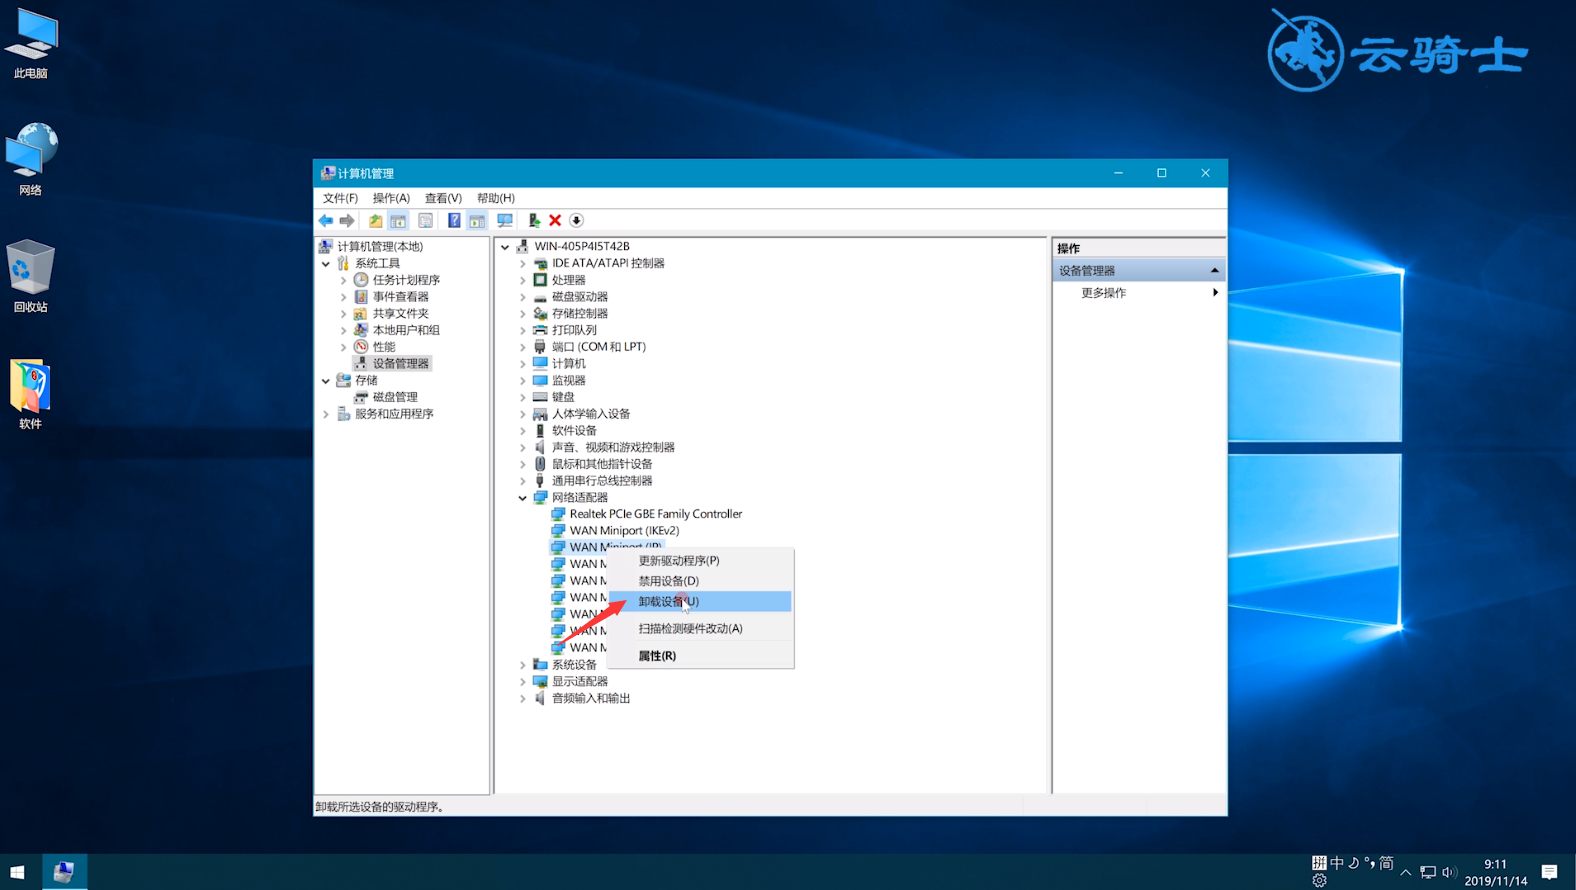Screen dimensions: 1576x890
Task: Click the properties sheet toolbar icon
Action: (x=425, y=221)
